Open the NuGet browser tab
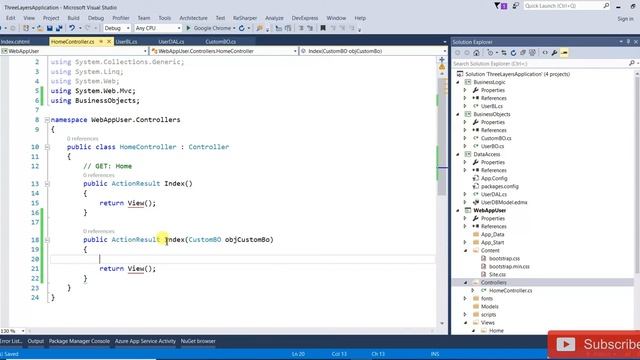 click(198, 341)
